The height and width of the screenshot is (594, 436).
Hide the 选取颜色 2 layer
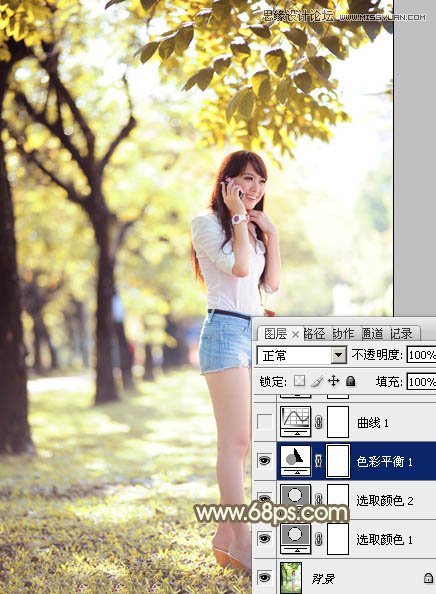[264, 498]
